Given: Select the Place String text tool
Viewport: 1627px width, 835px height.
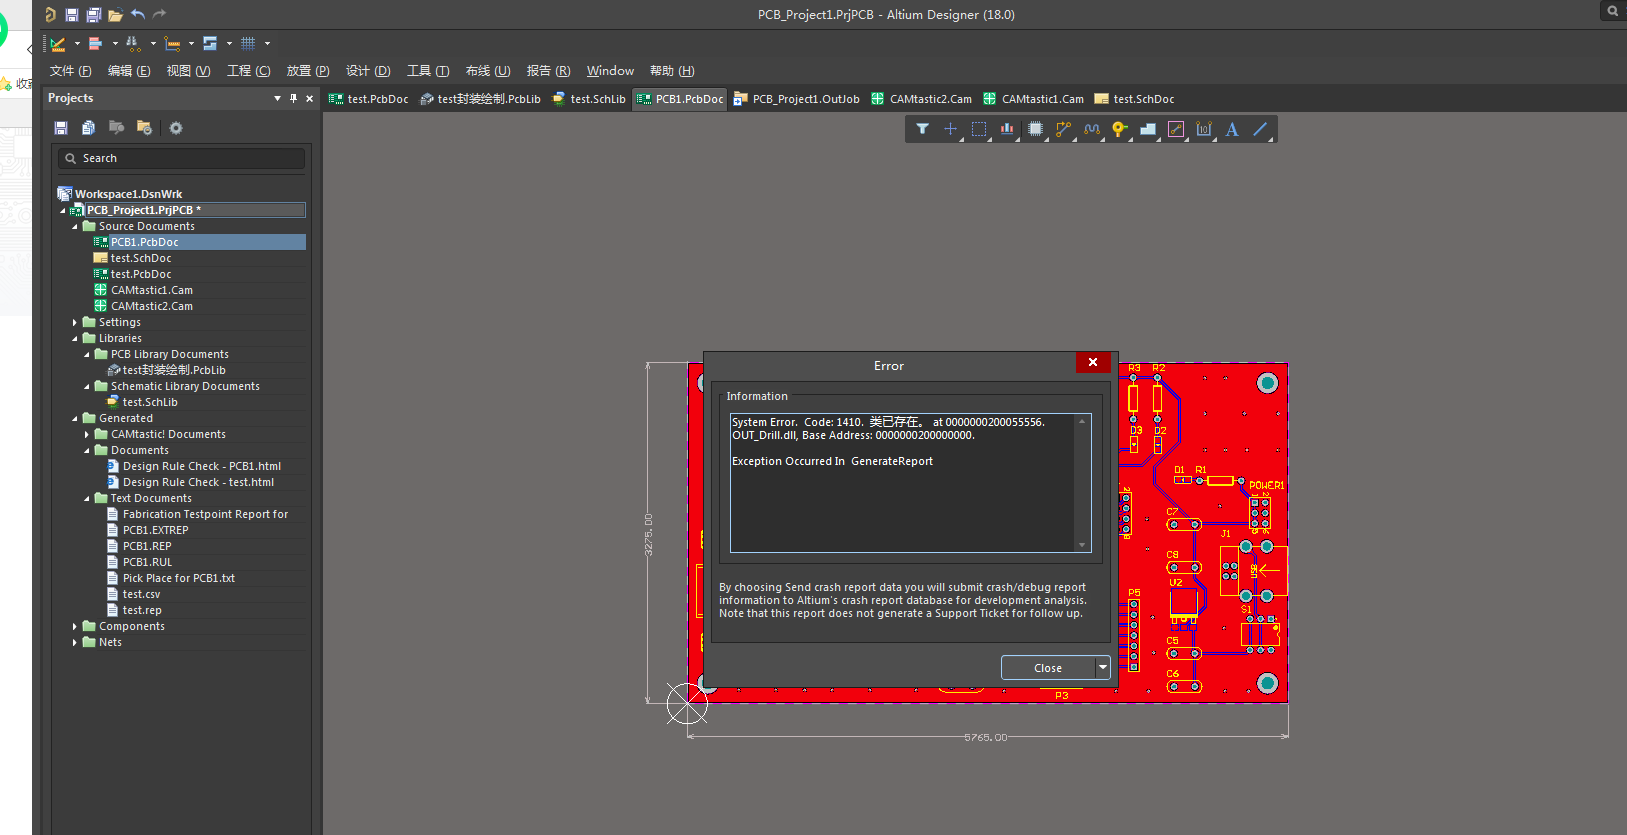Looking at the screenshot, I should click(1232, 129).
